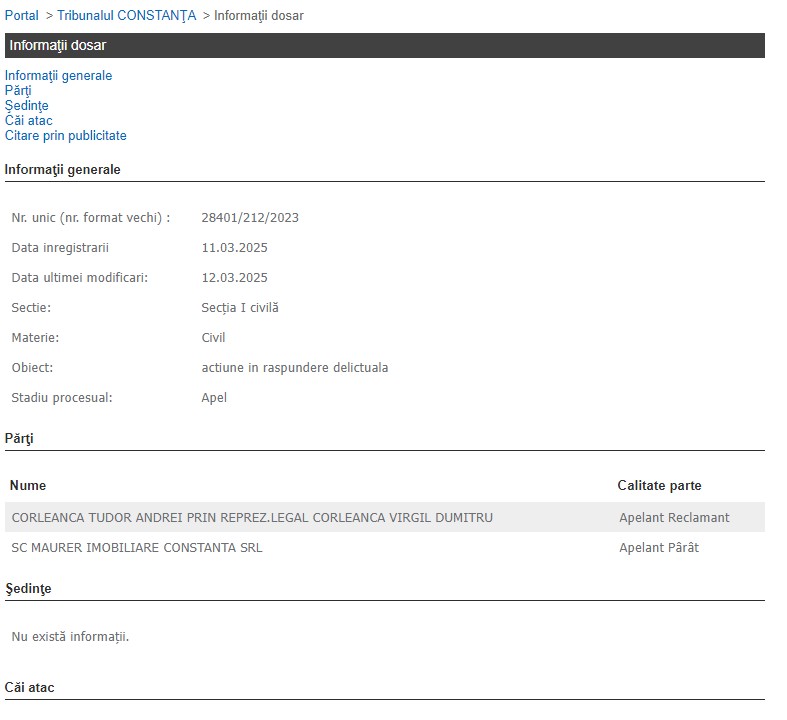Click the Portal breadcrumb link
This screenshot has width=787, height=720.
[x=22, y=16]
